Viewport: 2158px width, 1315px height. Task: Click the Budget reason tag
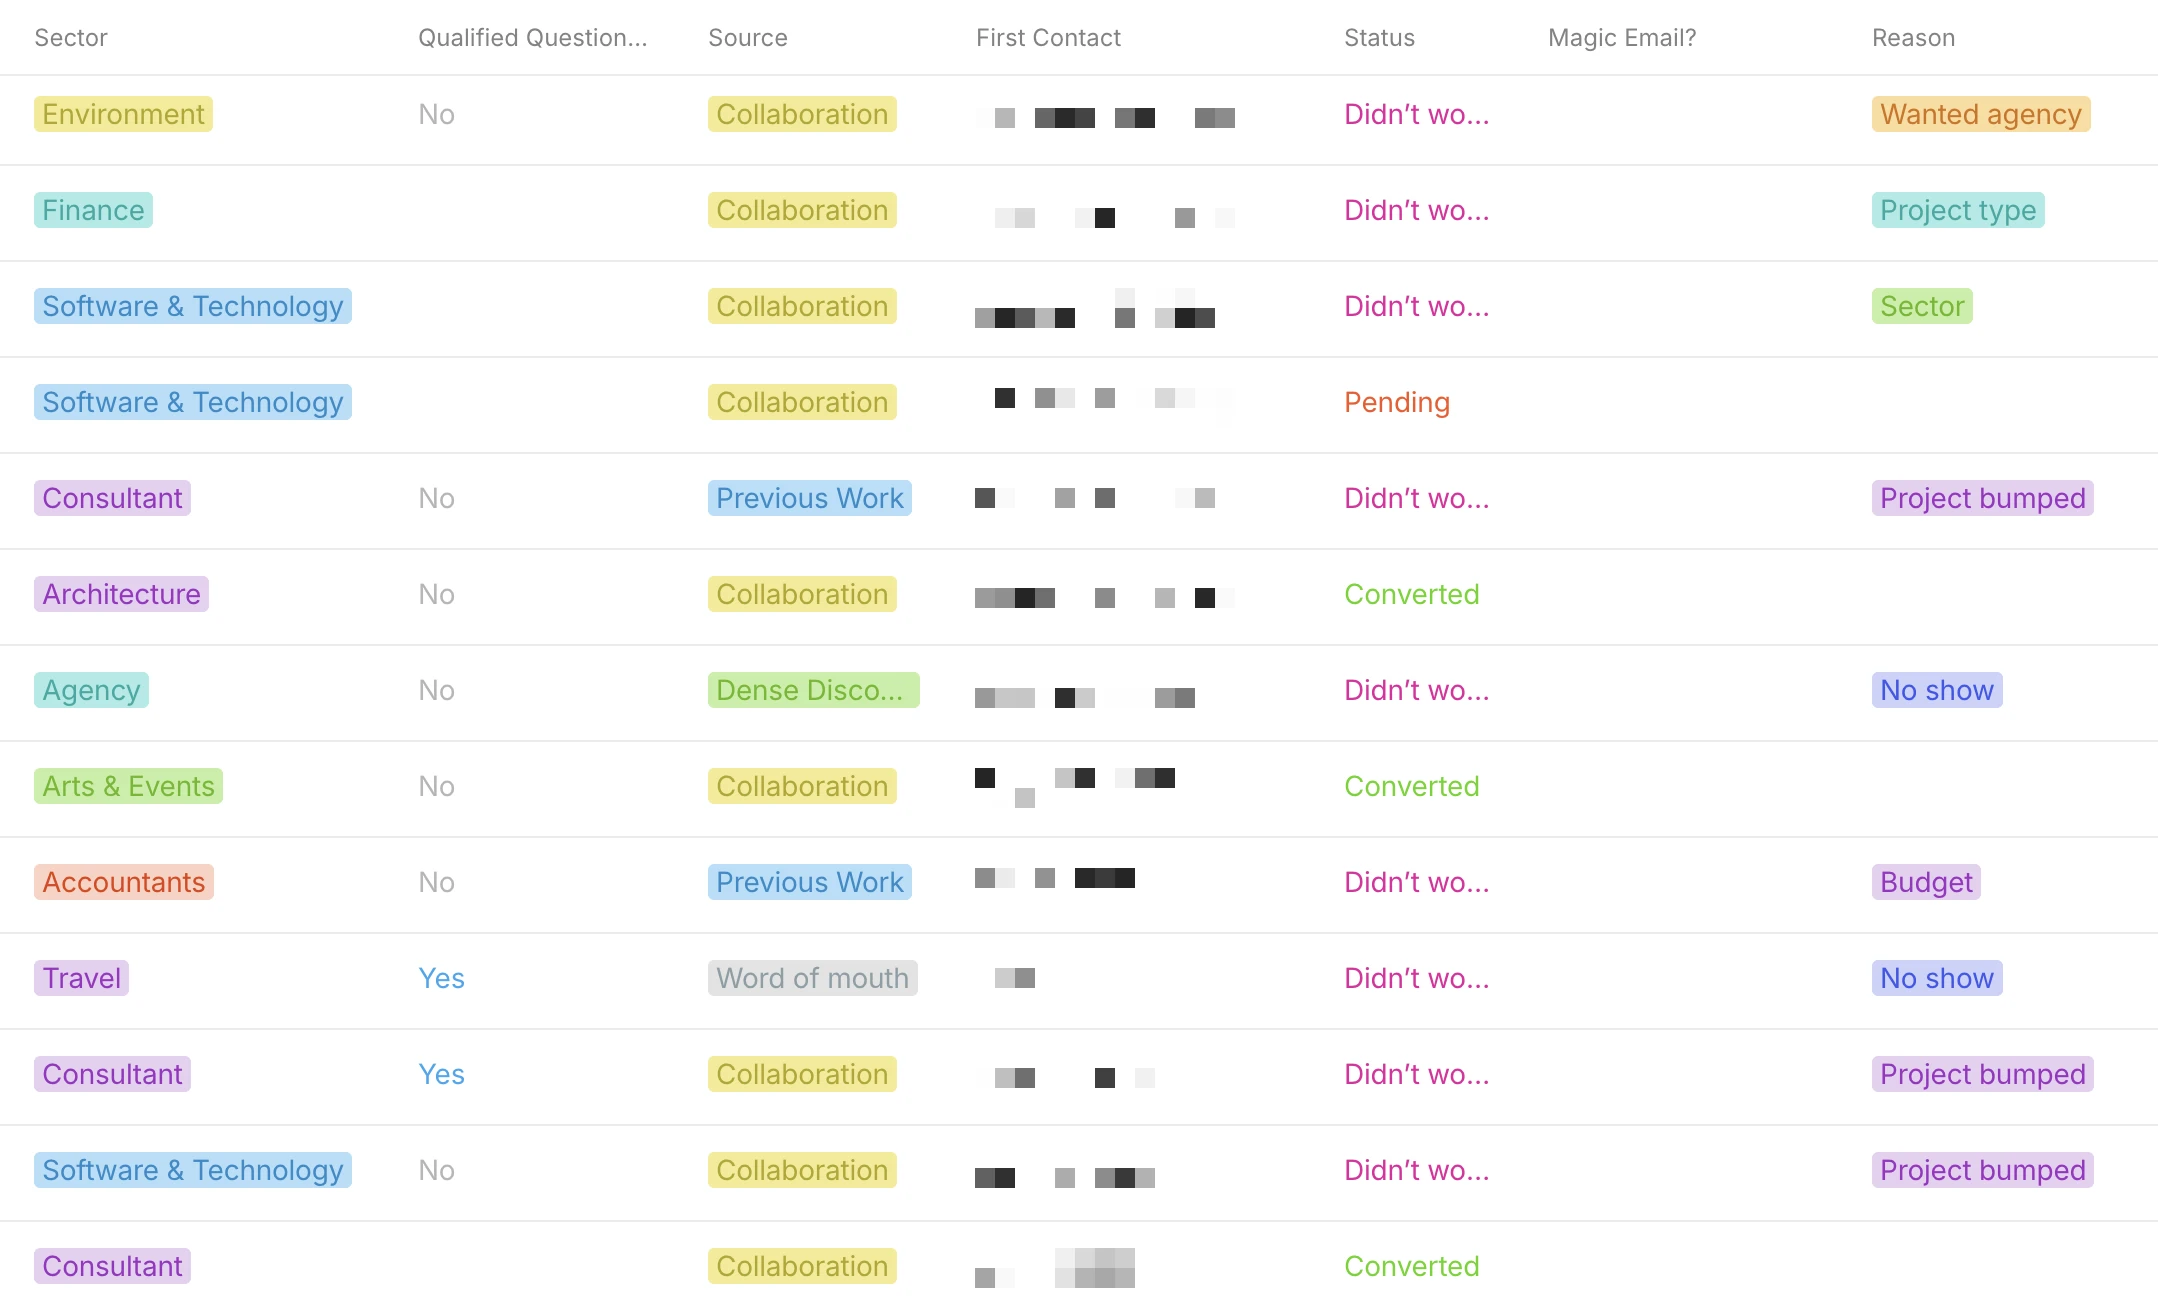point(1924,882)
